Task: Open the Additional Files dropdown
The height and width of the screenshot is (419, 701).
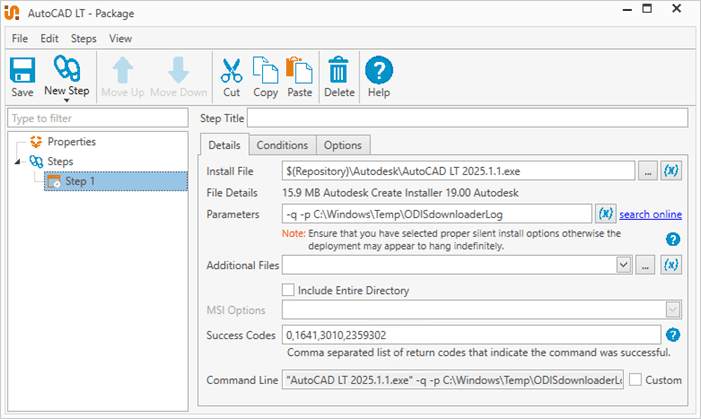Action: pyautogui.click(x=624, y=265)
